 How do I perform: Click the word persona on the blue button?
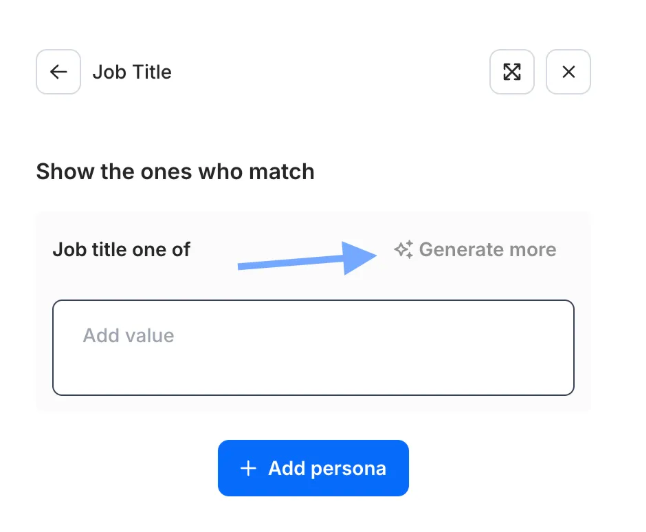348,469
